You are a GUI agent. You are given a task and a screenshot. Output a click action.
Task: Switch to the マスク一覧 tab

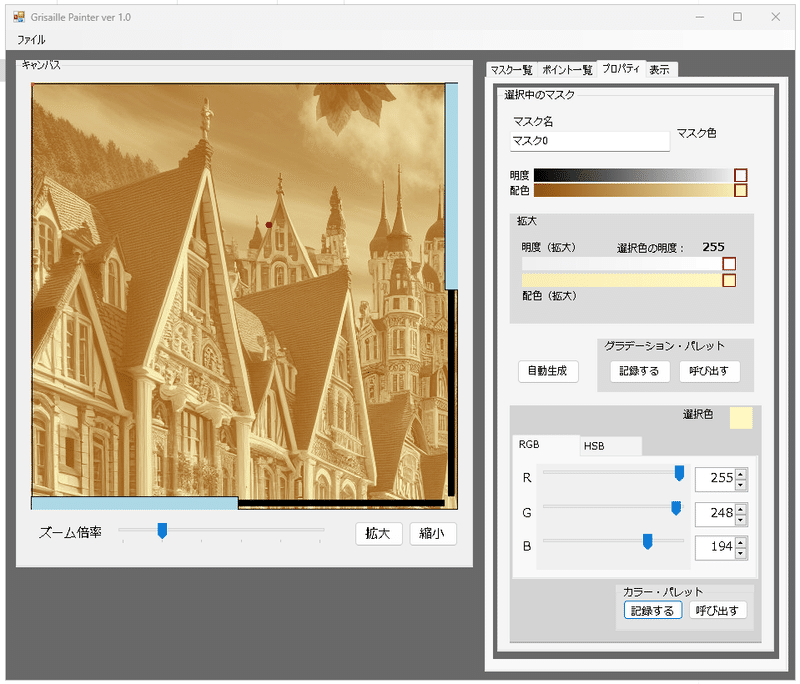click(x=512, y=70)
